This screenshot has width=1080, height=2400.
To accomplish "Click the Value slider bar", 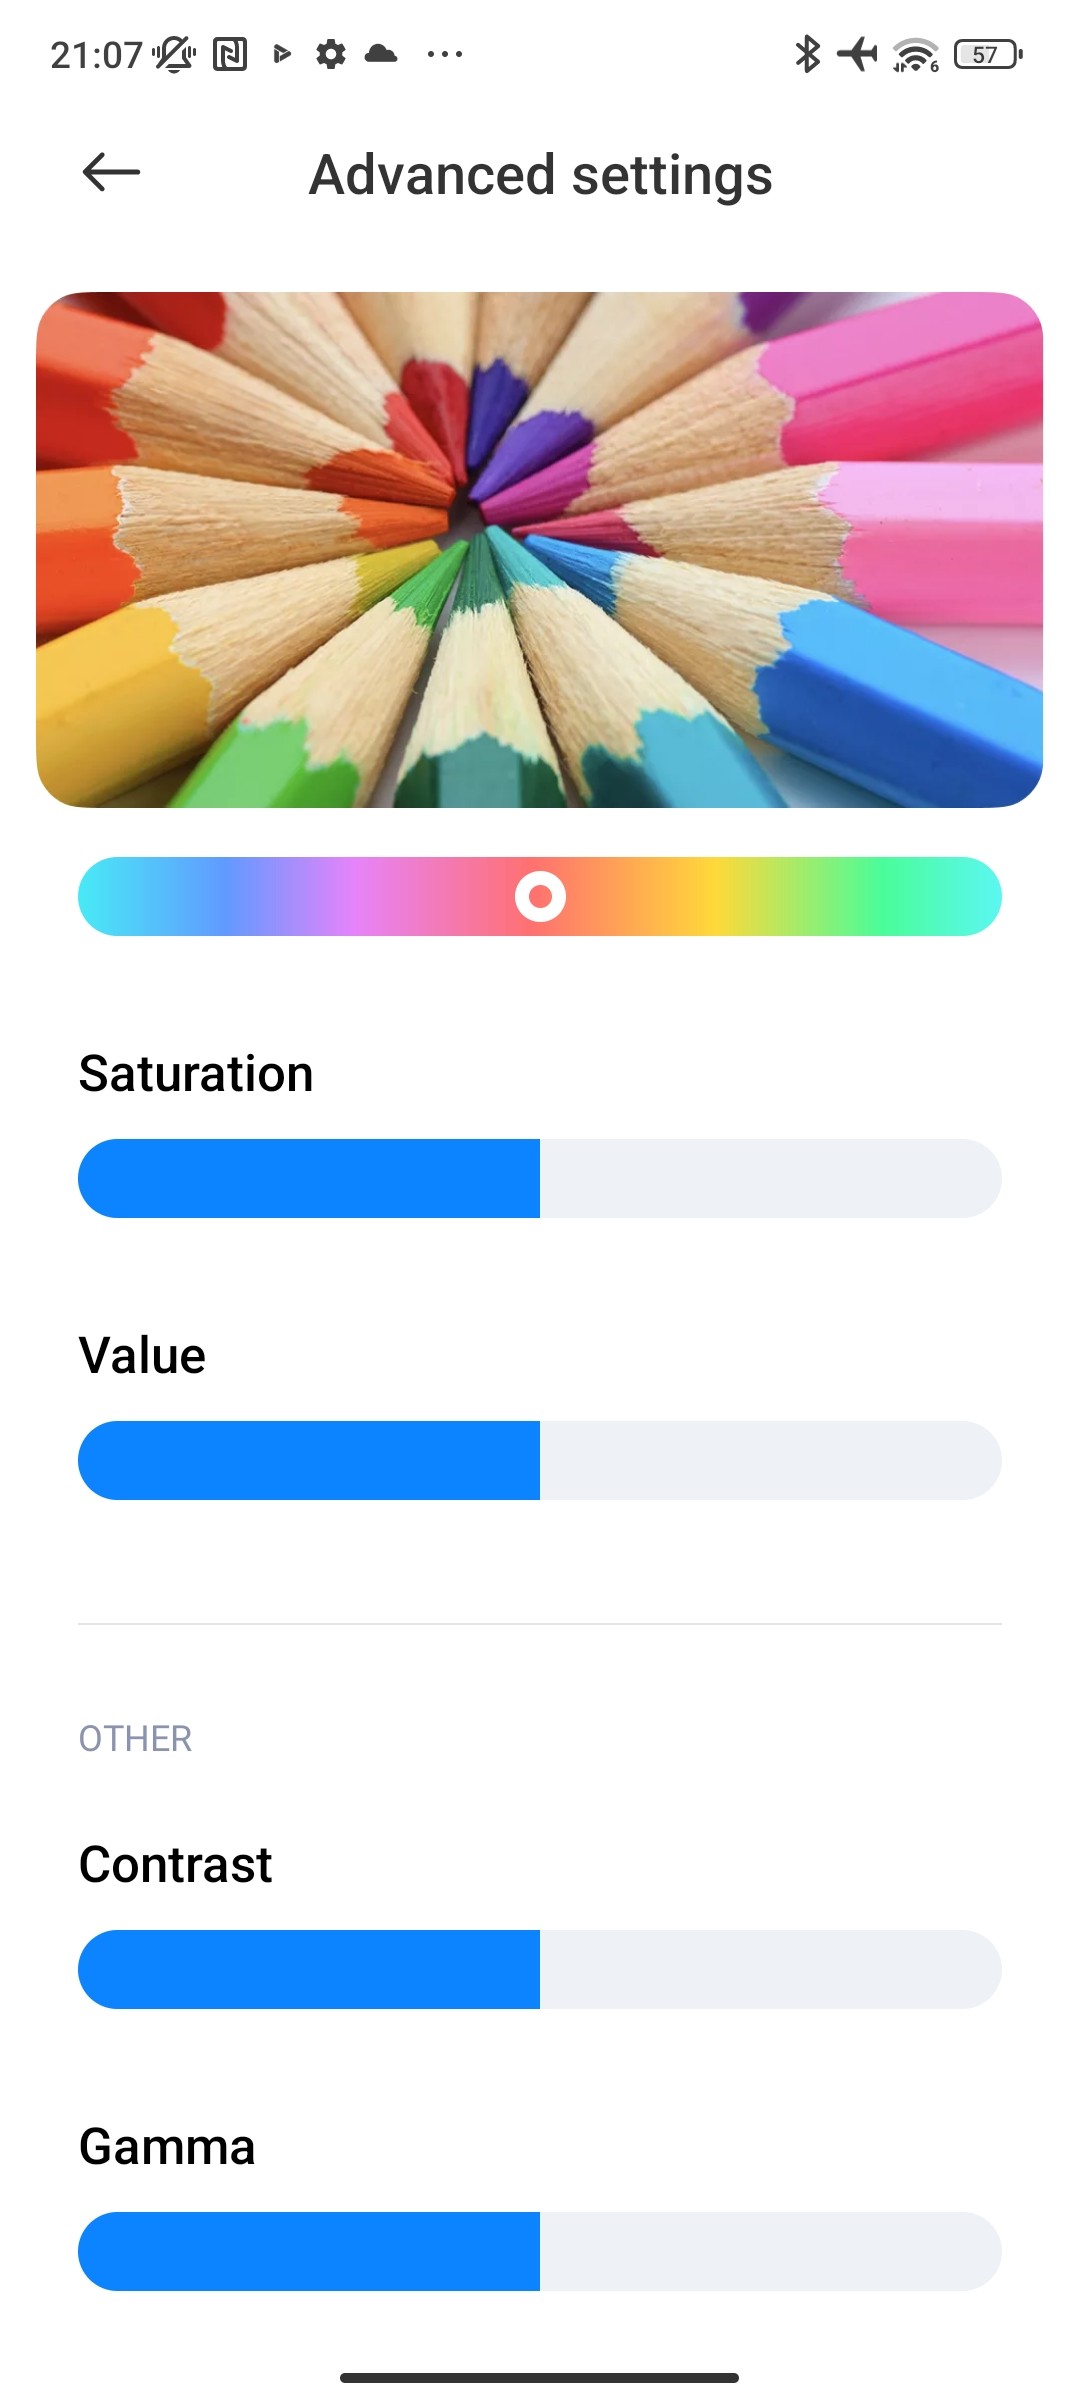I will click(540, 1460).
